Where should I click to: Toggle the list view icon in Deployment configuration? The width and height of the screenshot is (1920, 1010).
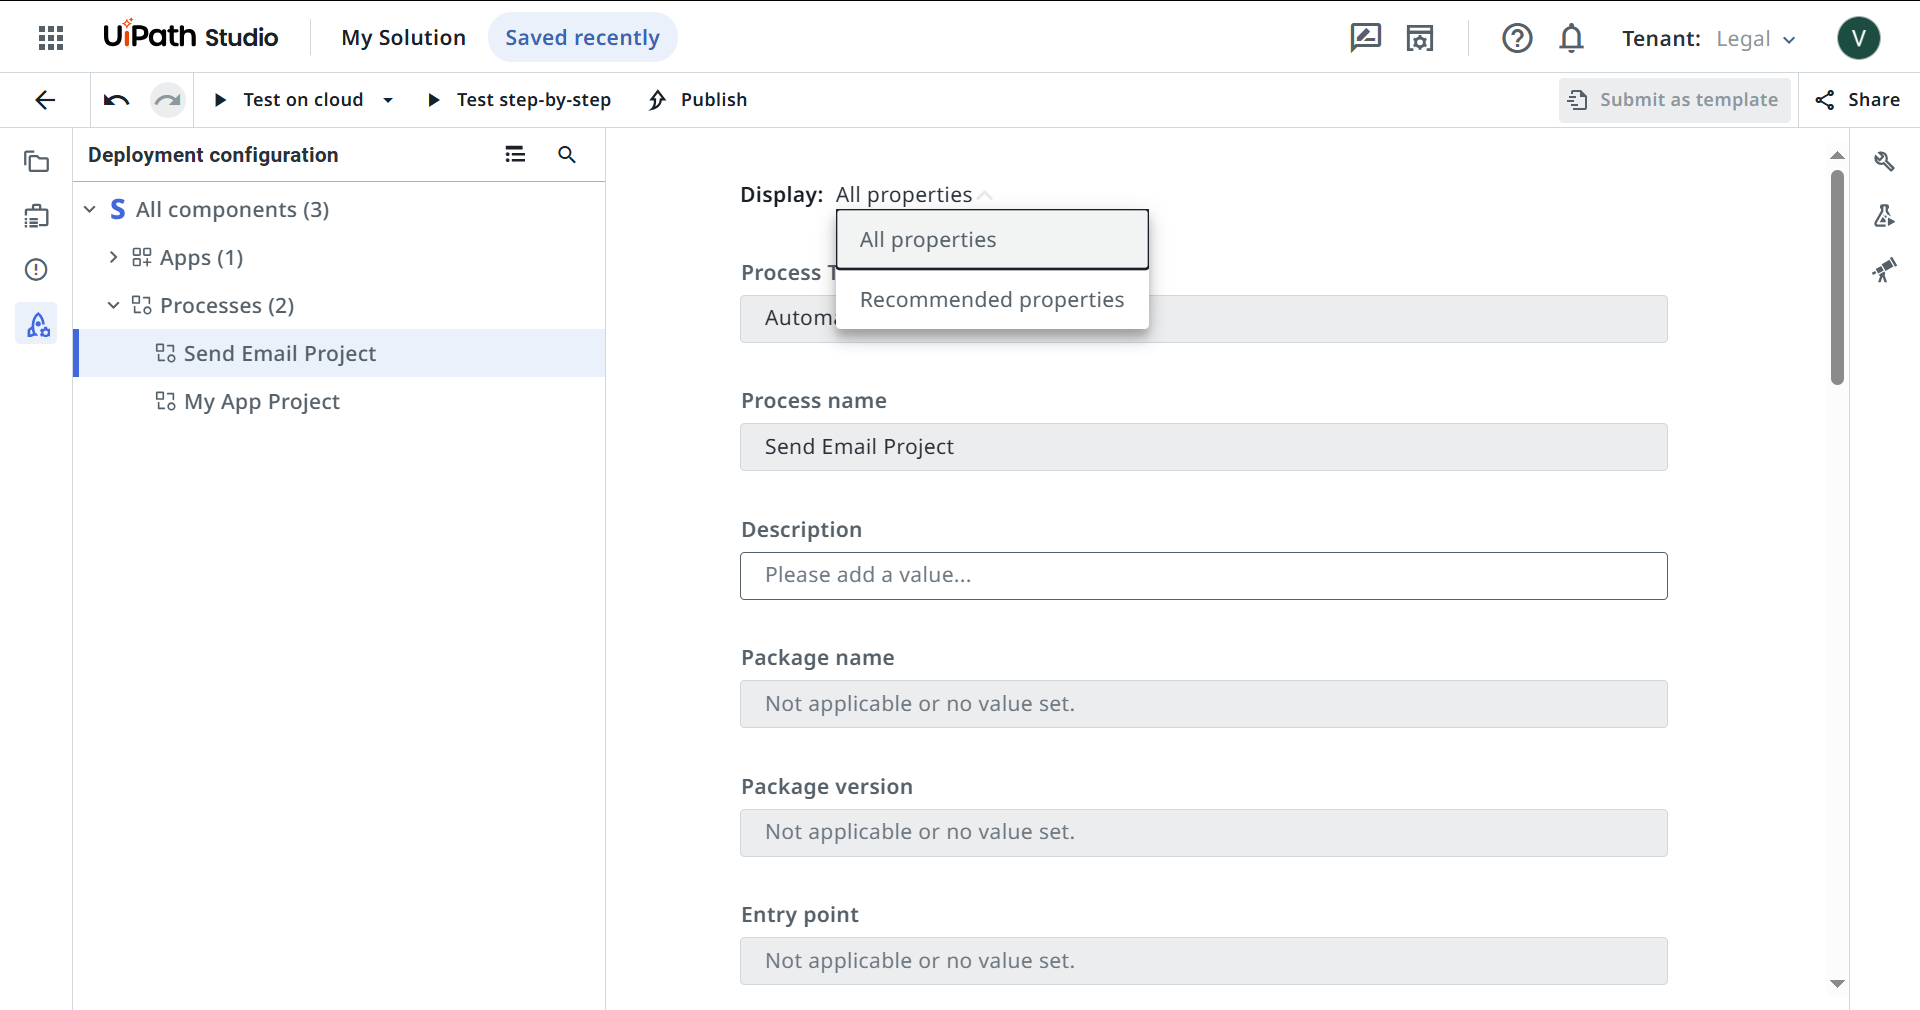coord(515,155)
